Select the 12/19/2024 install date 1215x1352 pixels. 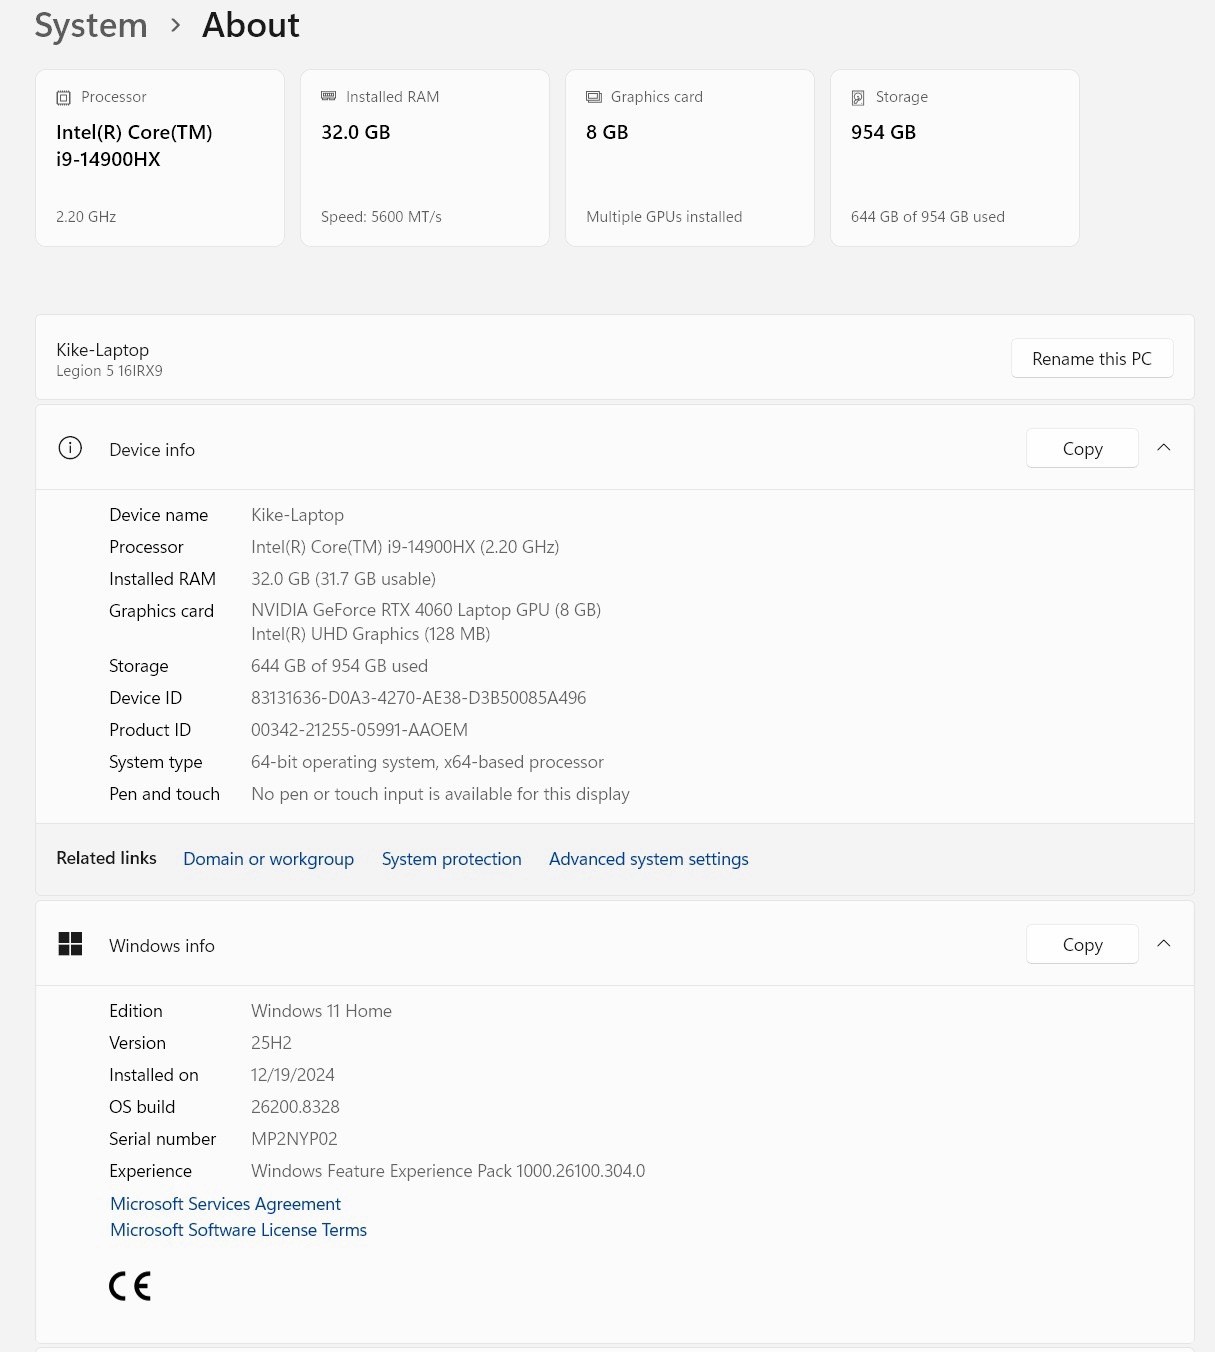click(292, 1075)
